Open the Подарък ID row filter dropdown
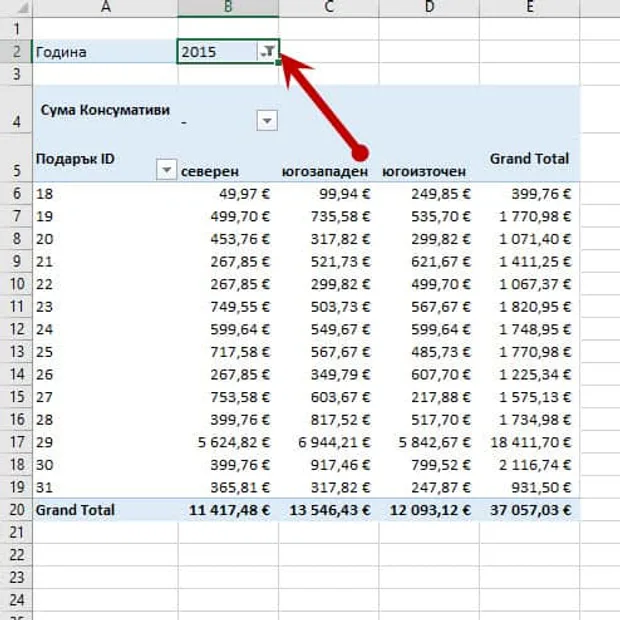Image resolution: width=620 pixels, height=620 pixels. tap(166, 170)
